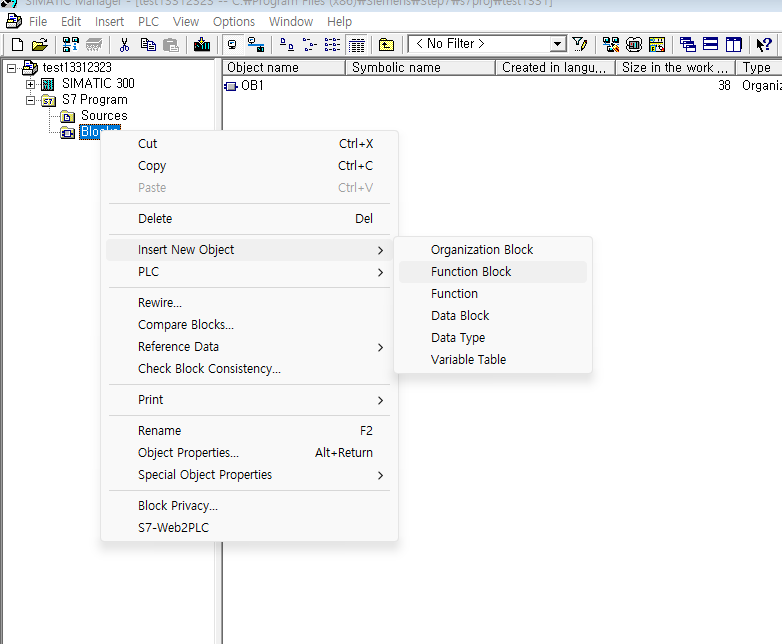Insert a new Data Block
Viewport: 782px width, 644px height.
(493, 316)
